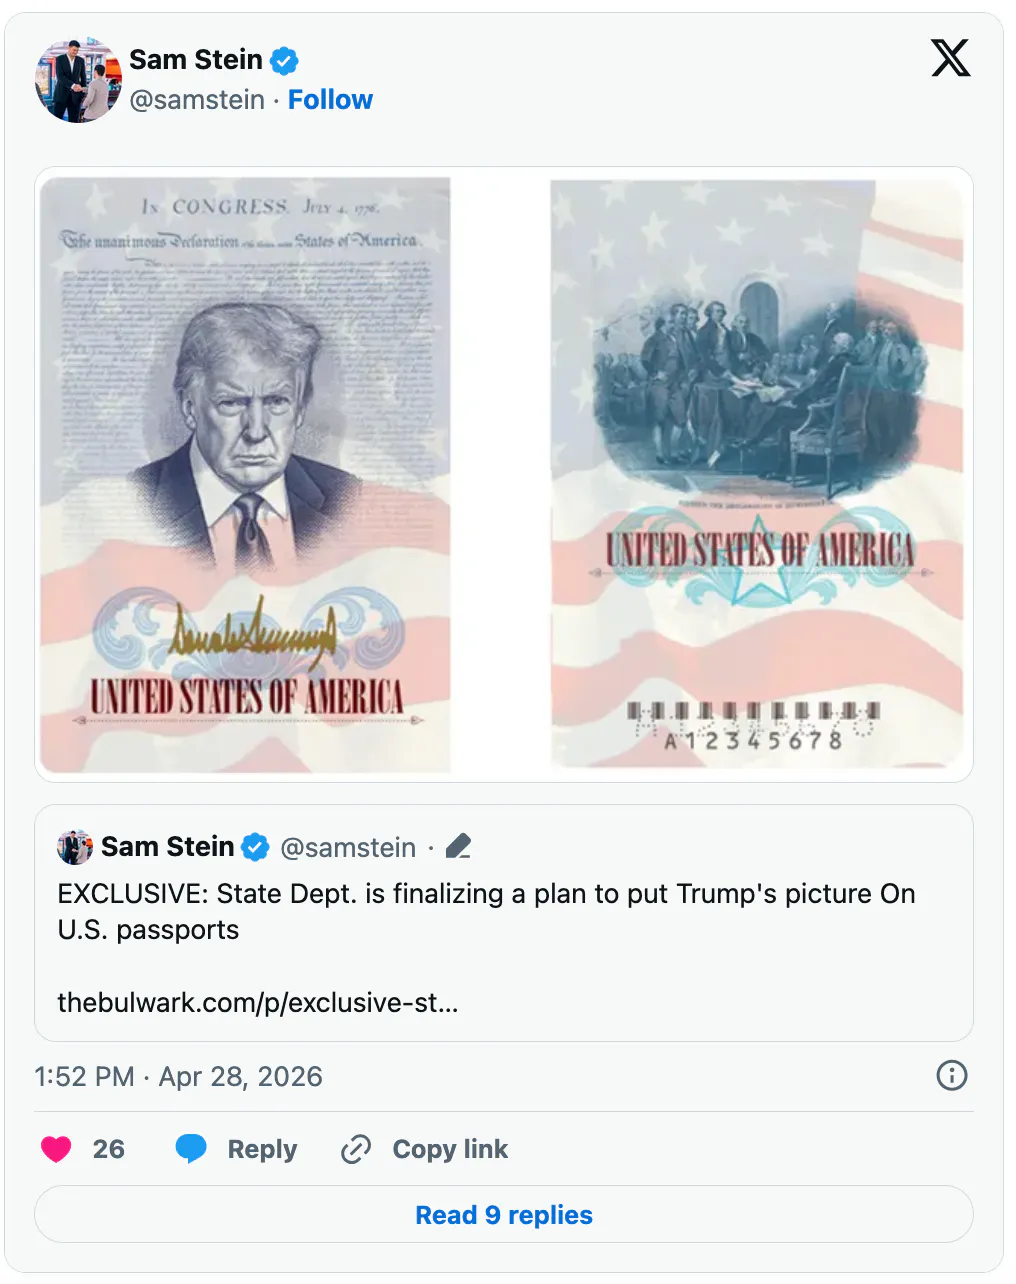Click the verified badge next to Sam Stein
Viewport: 1016px width, 1284px height.
pyautogui.click(x=284, y=60)
